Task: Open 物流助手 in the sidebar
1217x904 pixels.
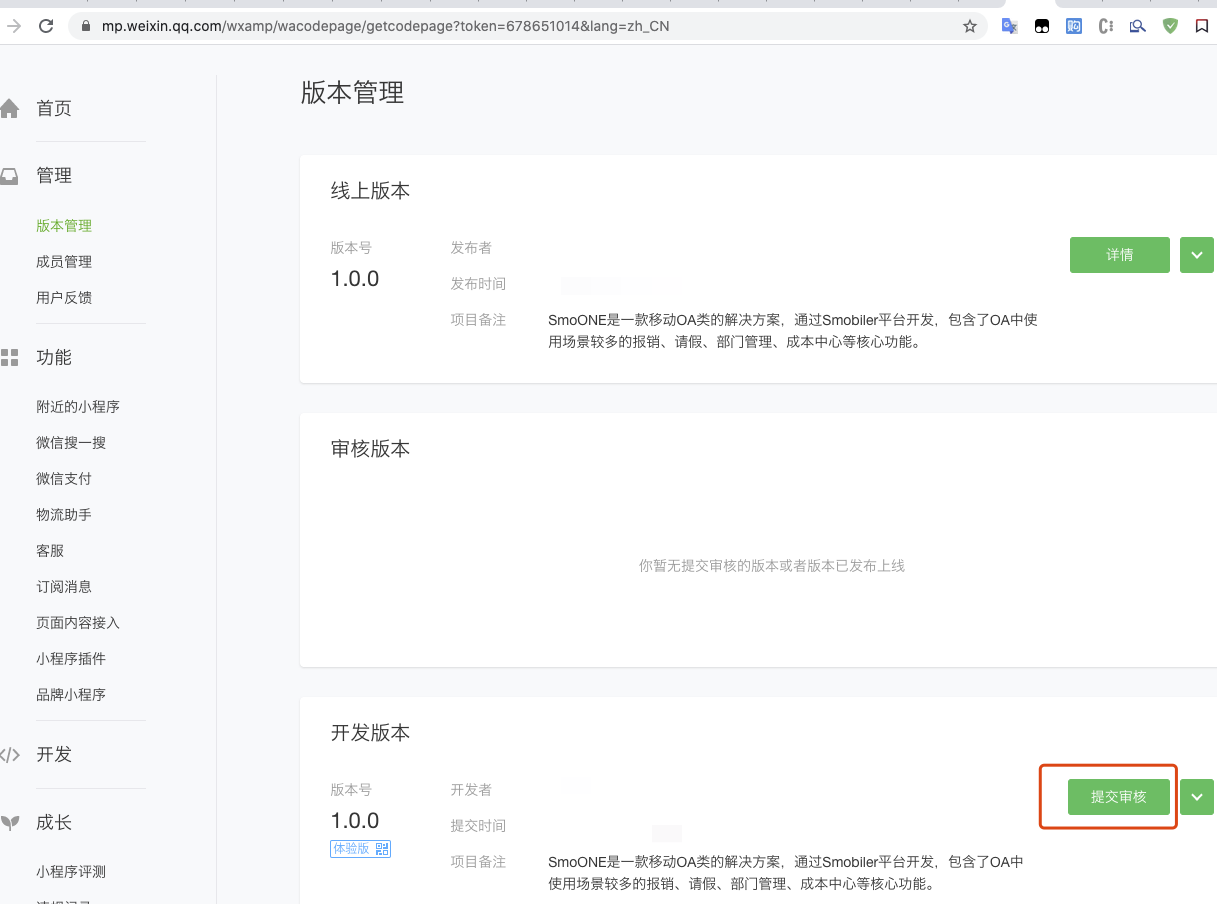Action: click(x=64, y=515)
